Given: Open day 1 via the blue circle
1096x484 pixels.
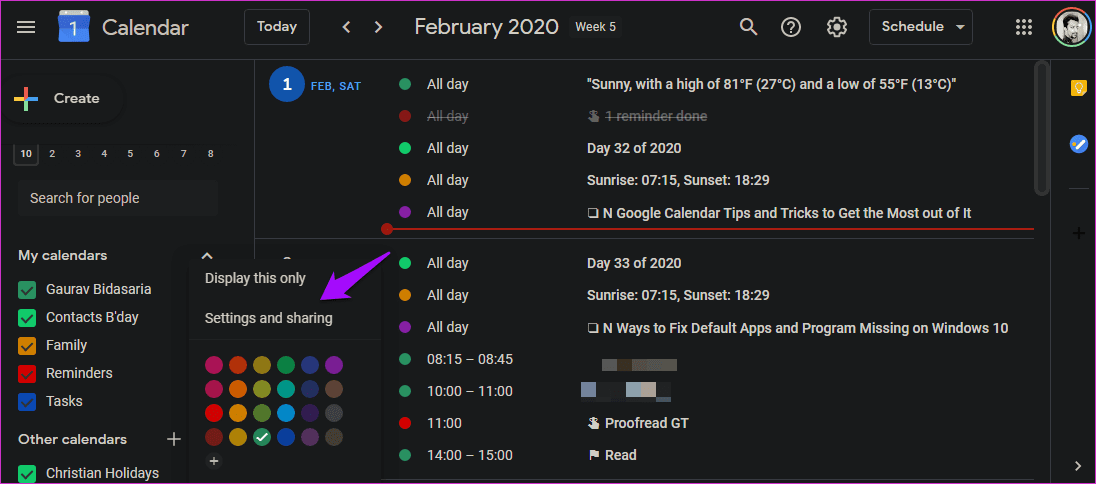Looking at the screenshot, I should coord(287,85).
